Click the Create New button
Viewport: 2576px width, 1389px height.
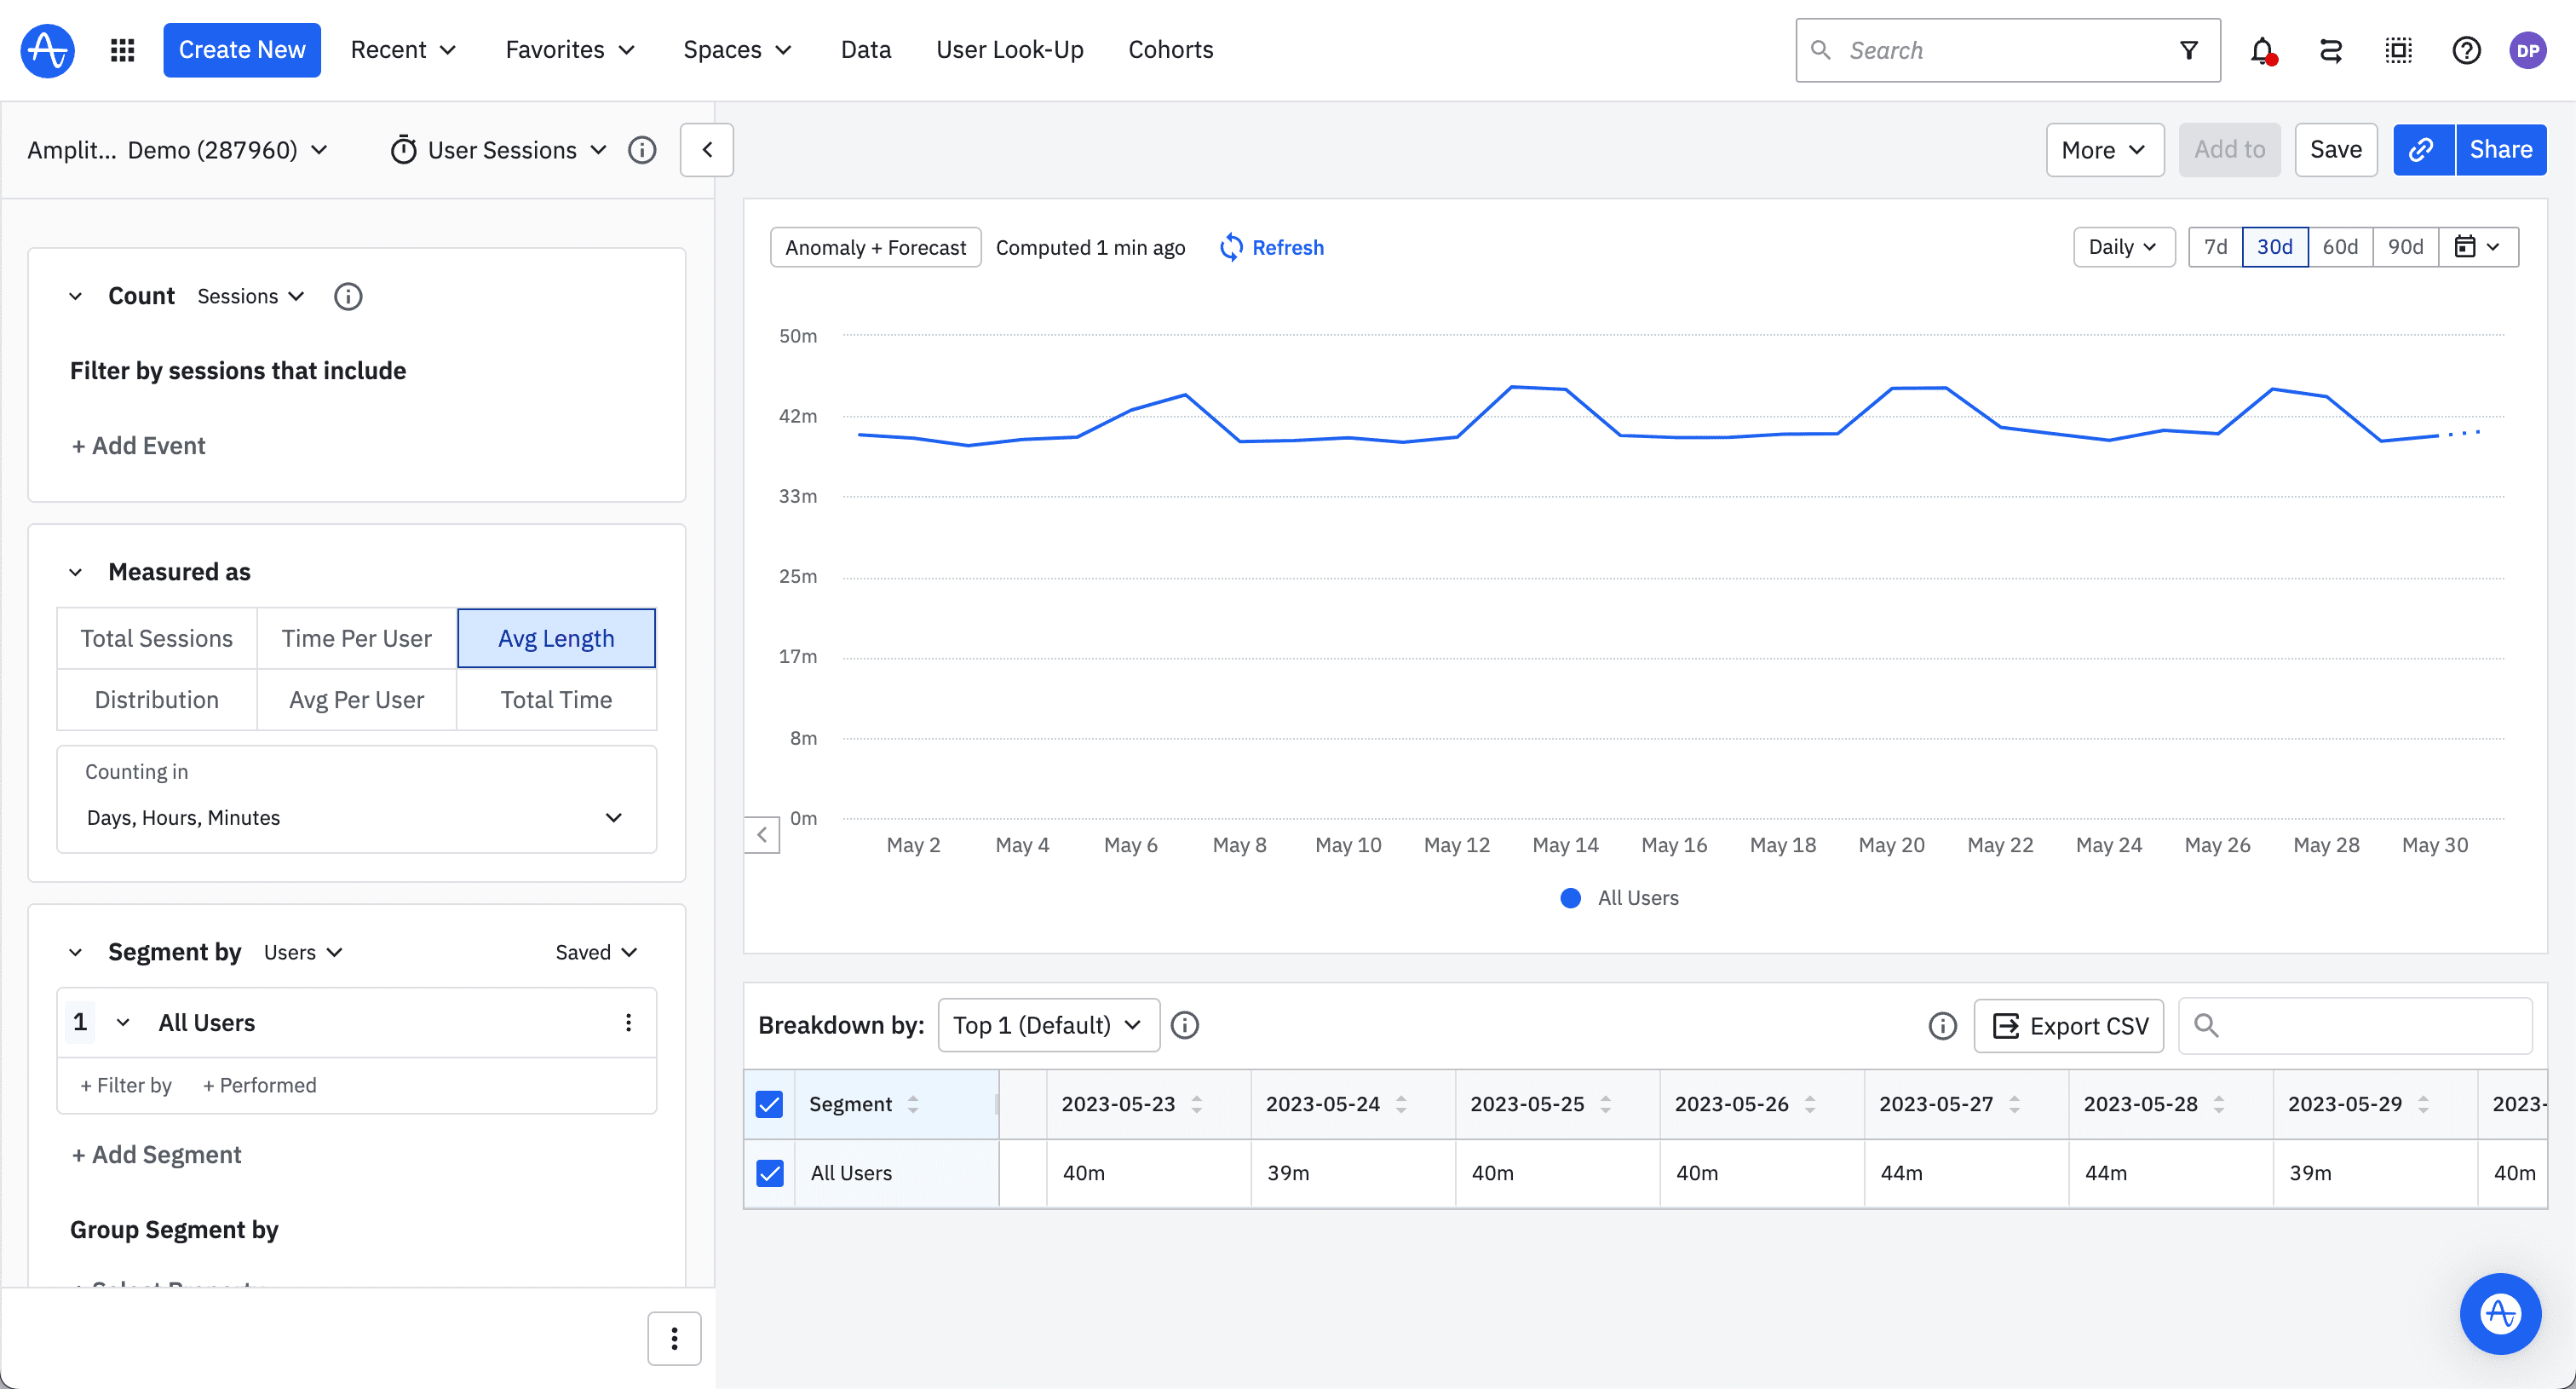coord(241,49)
